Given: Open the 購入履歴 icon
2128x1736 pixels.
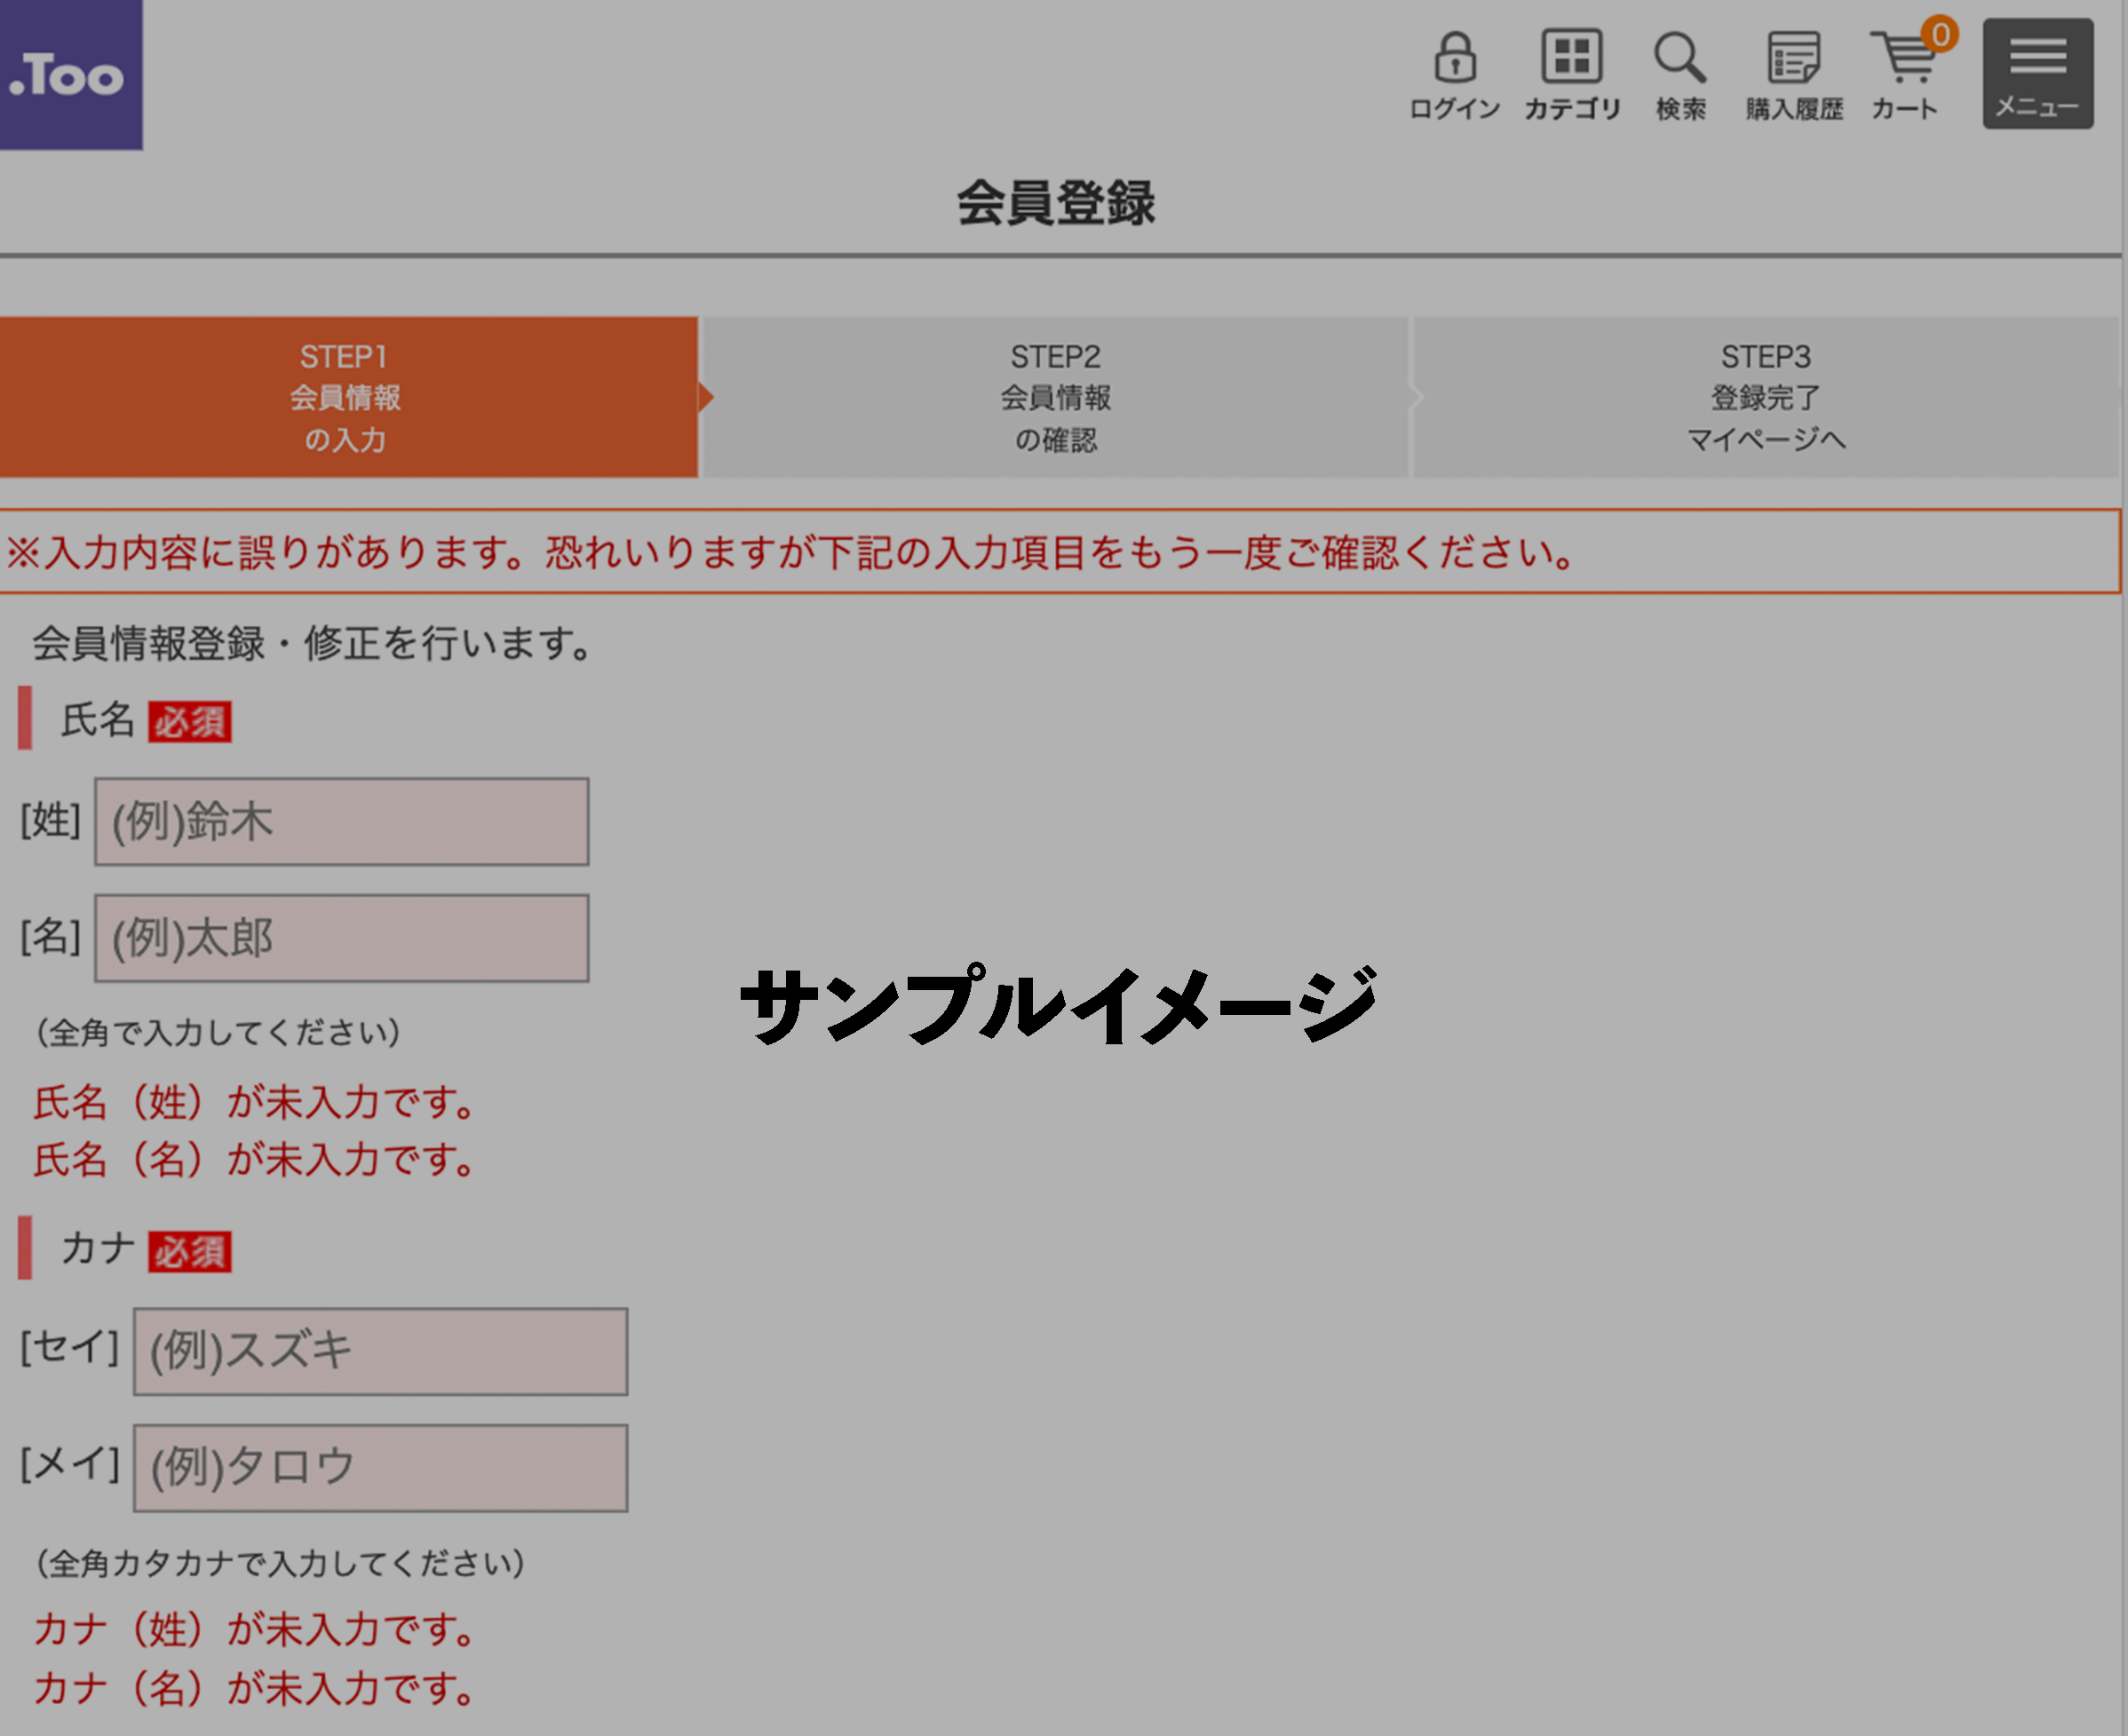Looking at the screenshot, I should pyautogui.click(x=1793, y=58).
